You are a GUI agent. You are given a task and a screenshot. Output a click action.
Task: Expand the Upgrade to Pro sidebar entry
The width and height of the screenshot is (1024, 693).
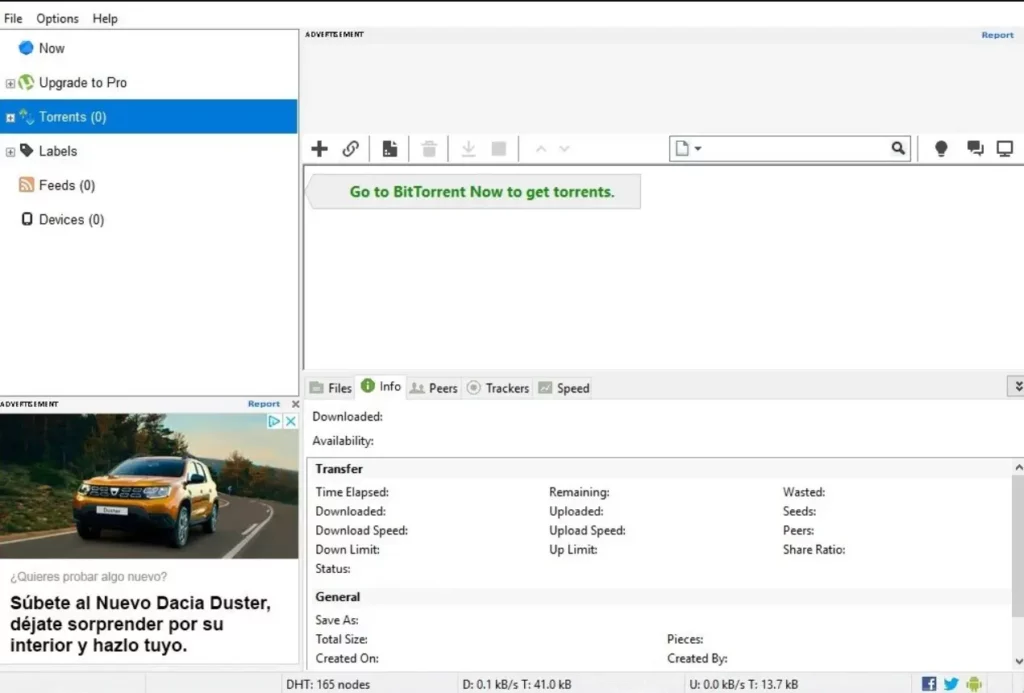[10, 82]
